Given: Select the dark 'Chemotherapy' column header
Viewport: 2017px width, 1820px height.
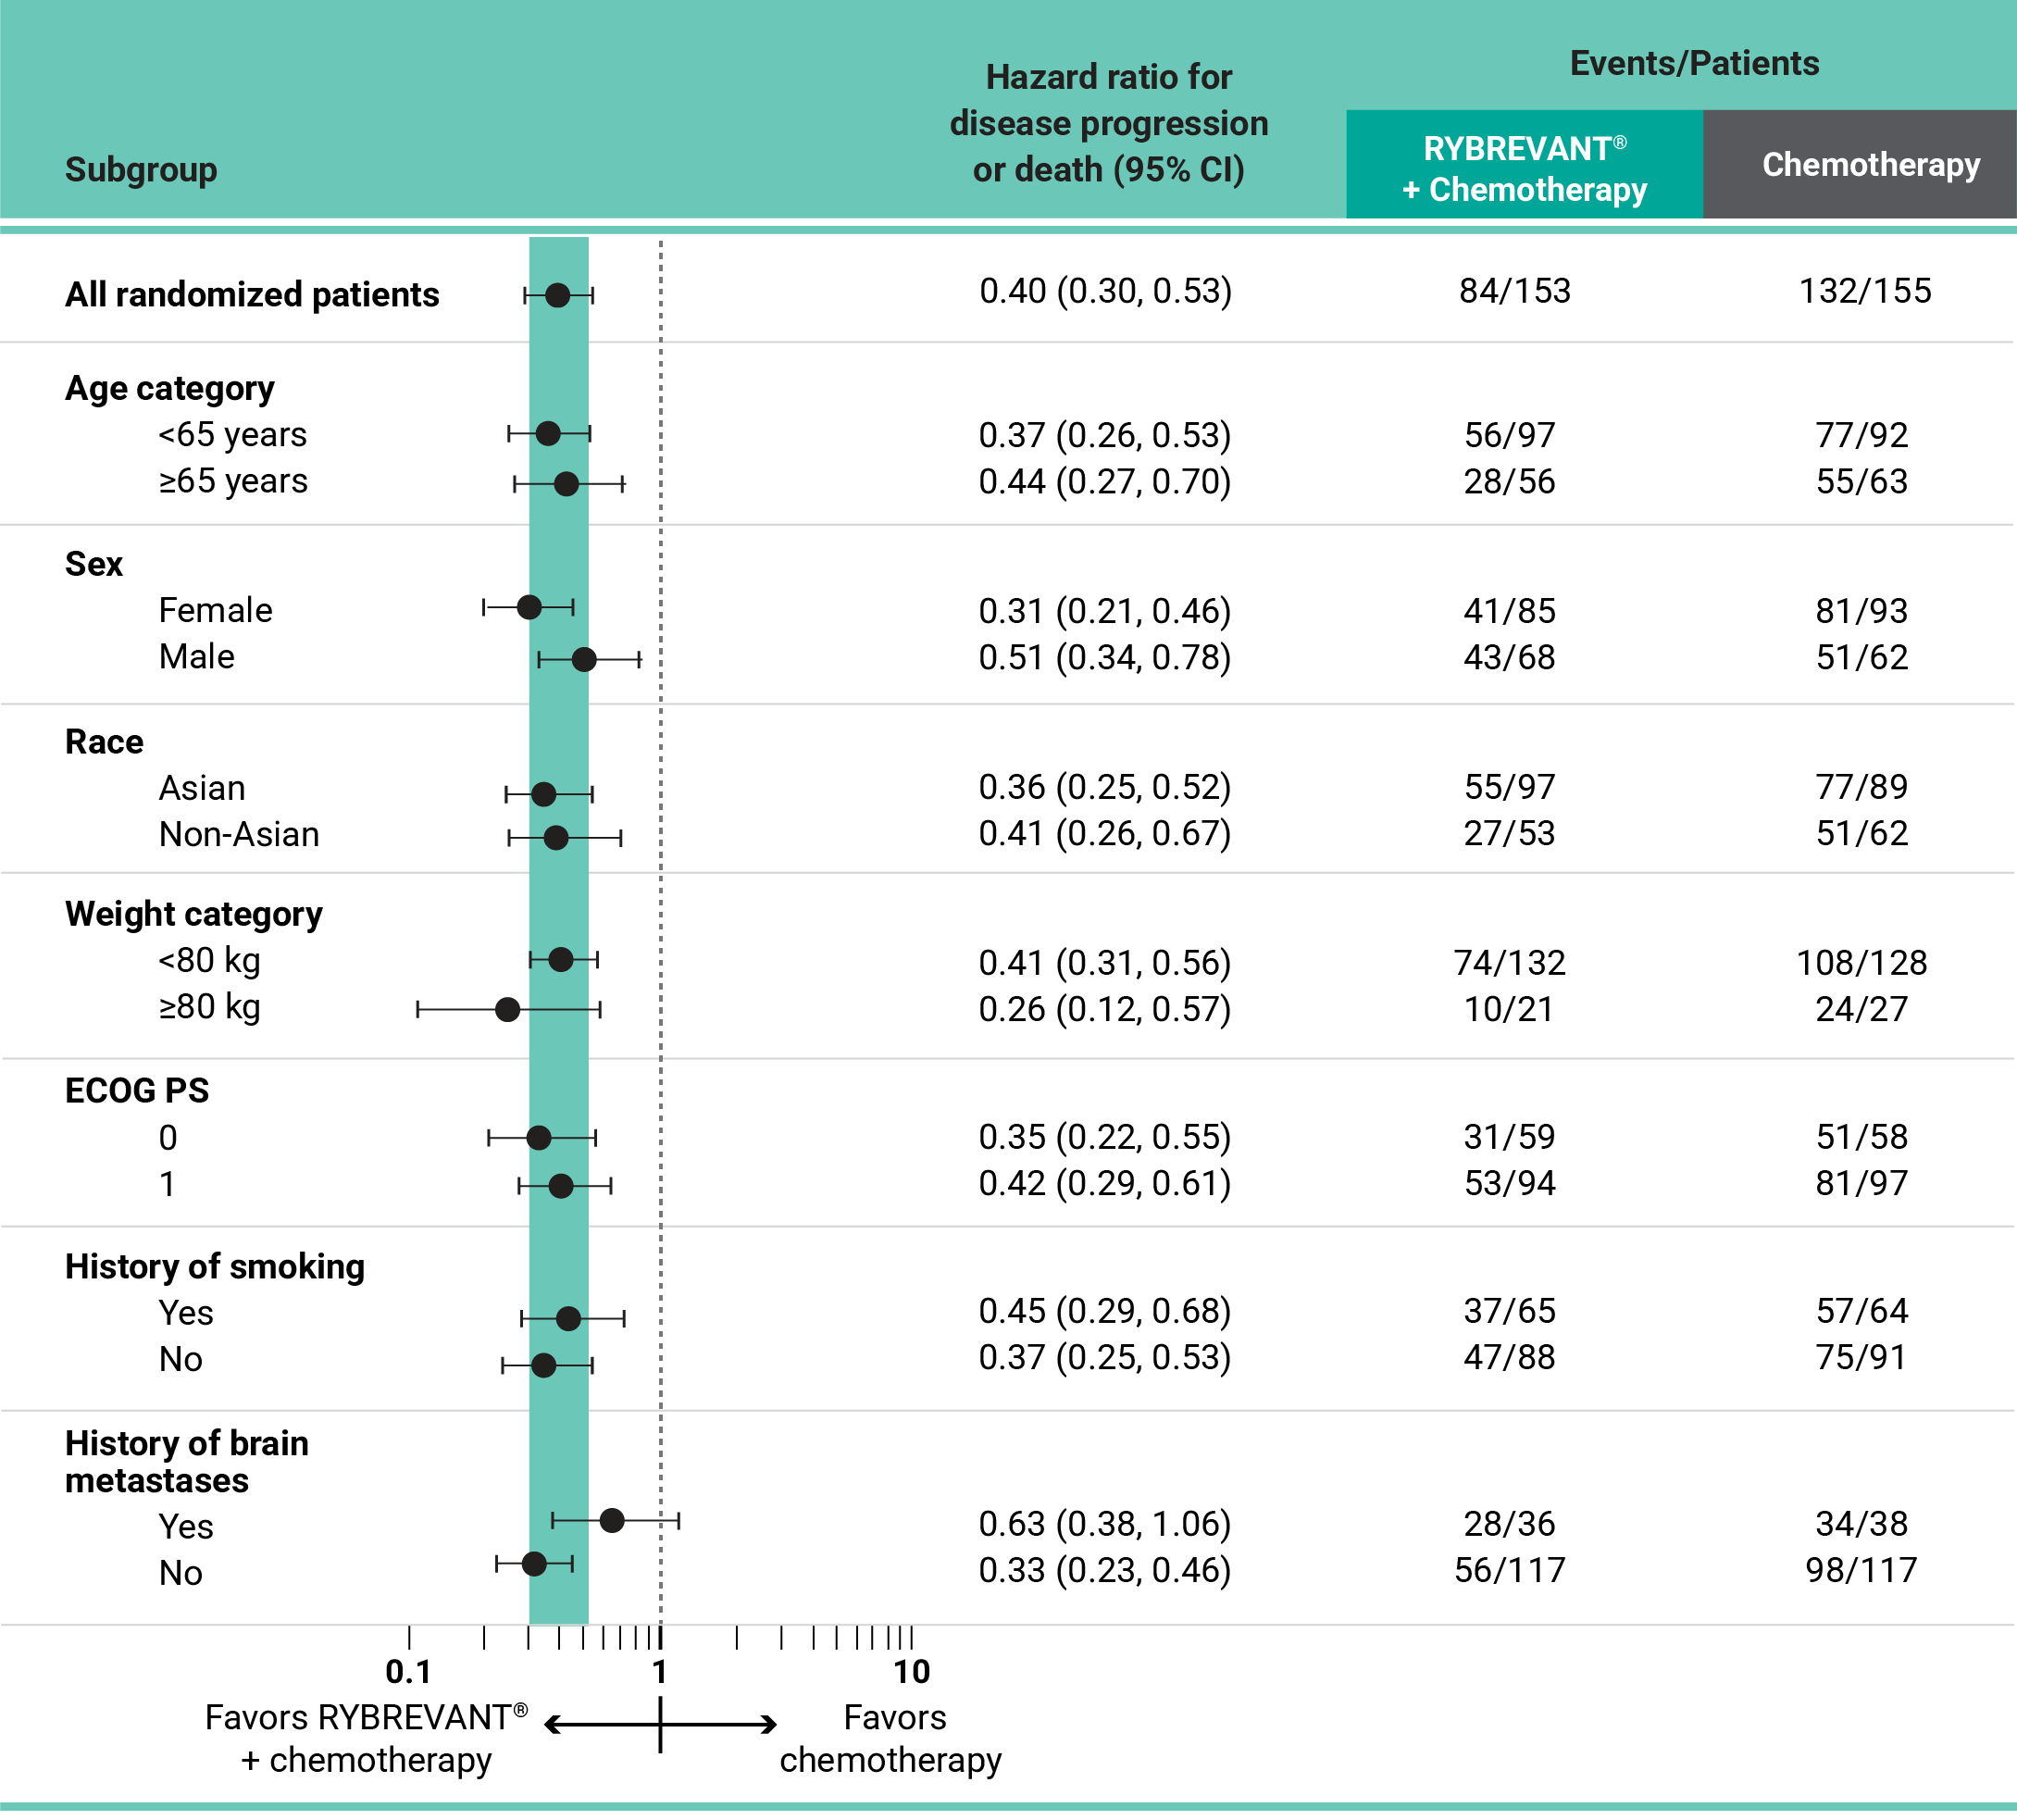Looking at the screenshot, I should point(1860,165).
